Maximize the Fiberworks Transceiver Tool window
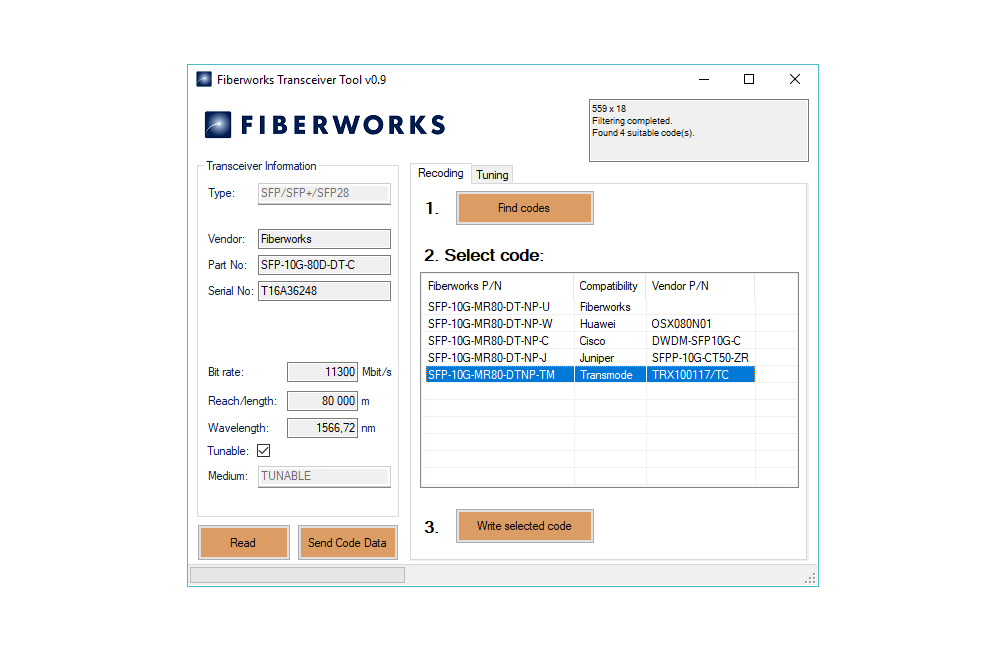Viewport: 1006px width, 651px height. [749, 79]
